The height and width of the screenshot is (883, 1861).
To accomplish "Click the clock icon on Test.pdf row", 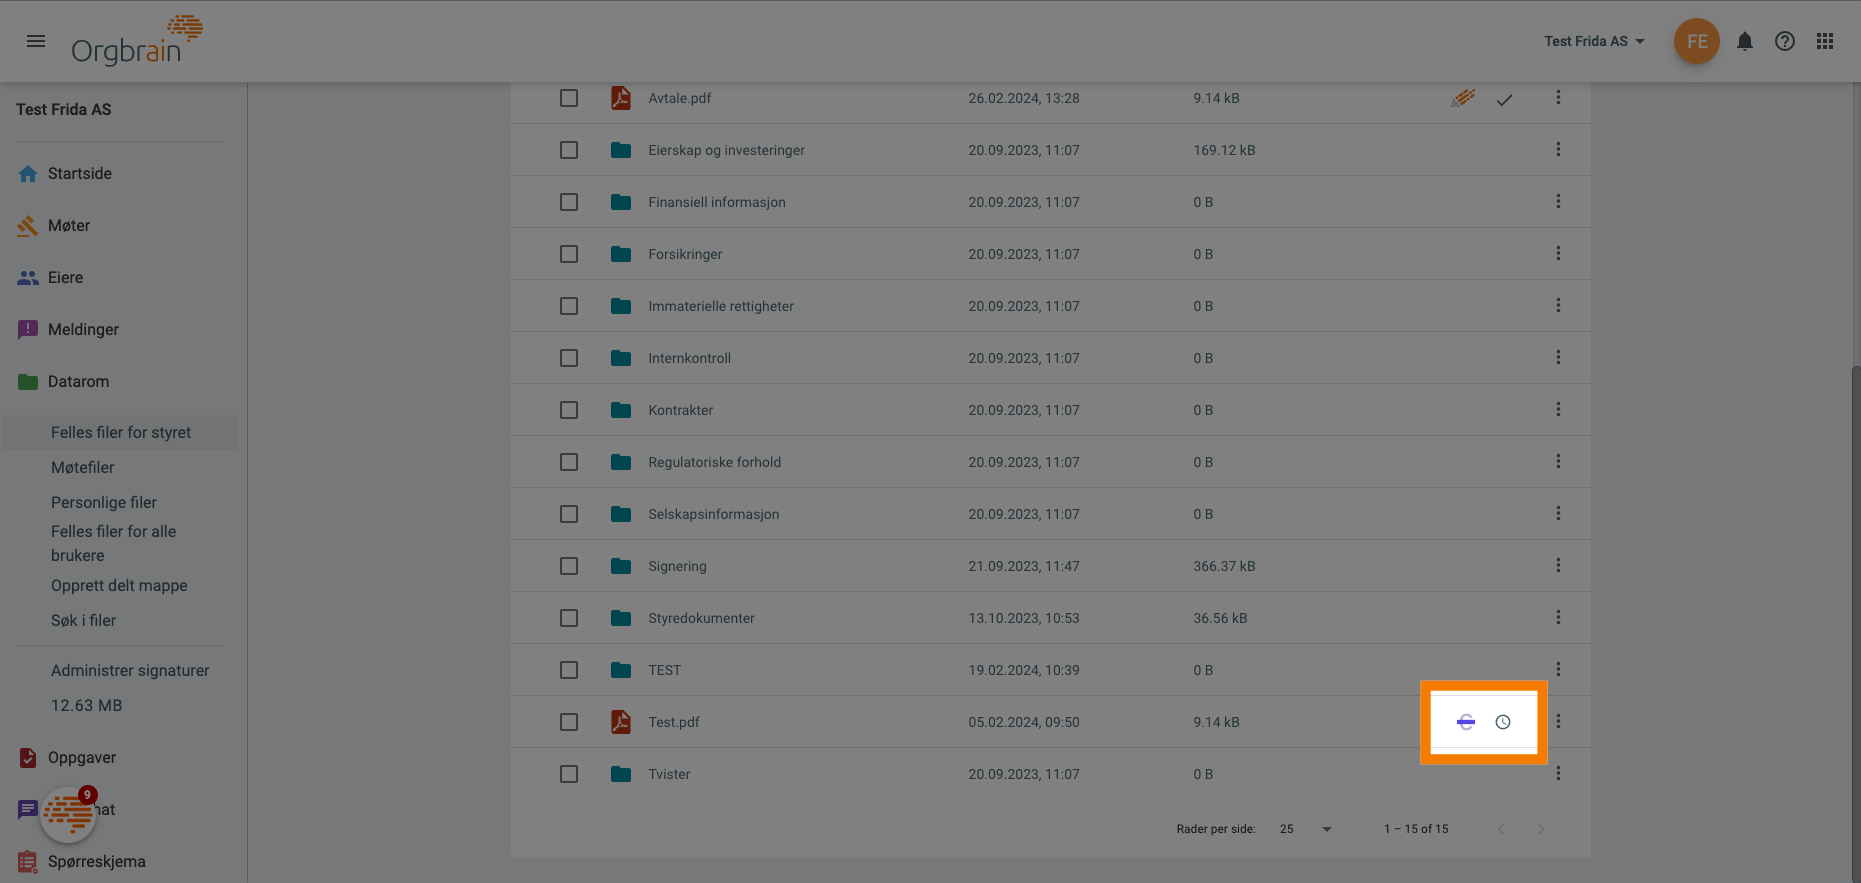I will click(x=1503, y=722).
